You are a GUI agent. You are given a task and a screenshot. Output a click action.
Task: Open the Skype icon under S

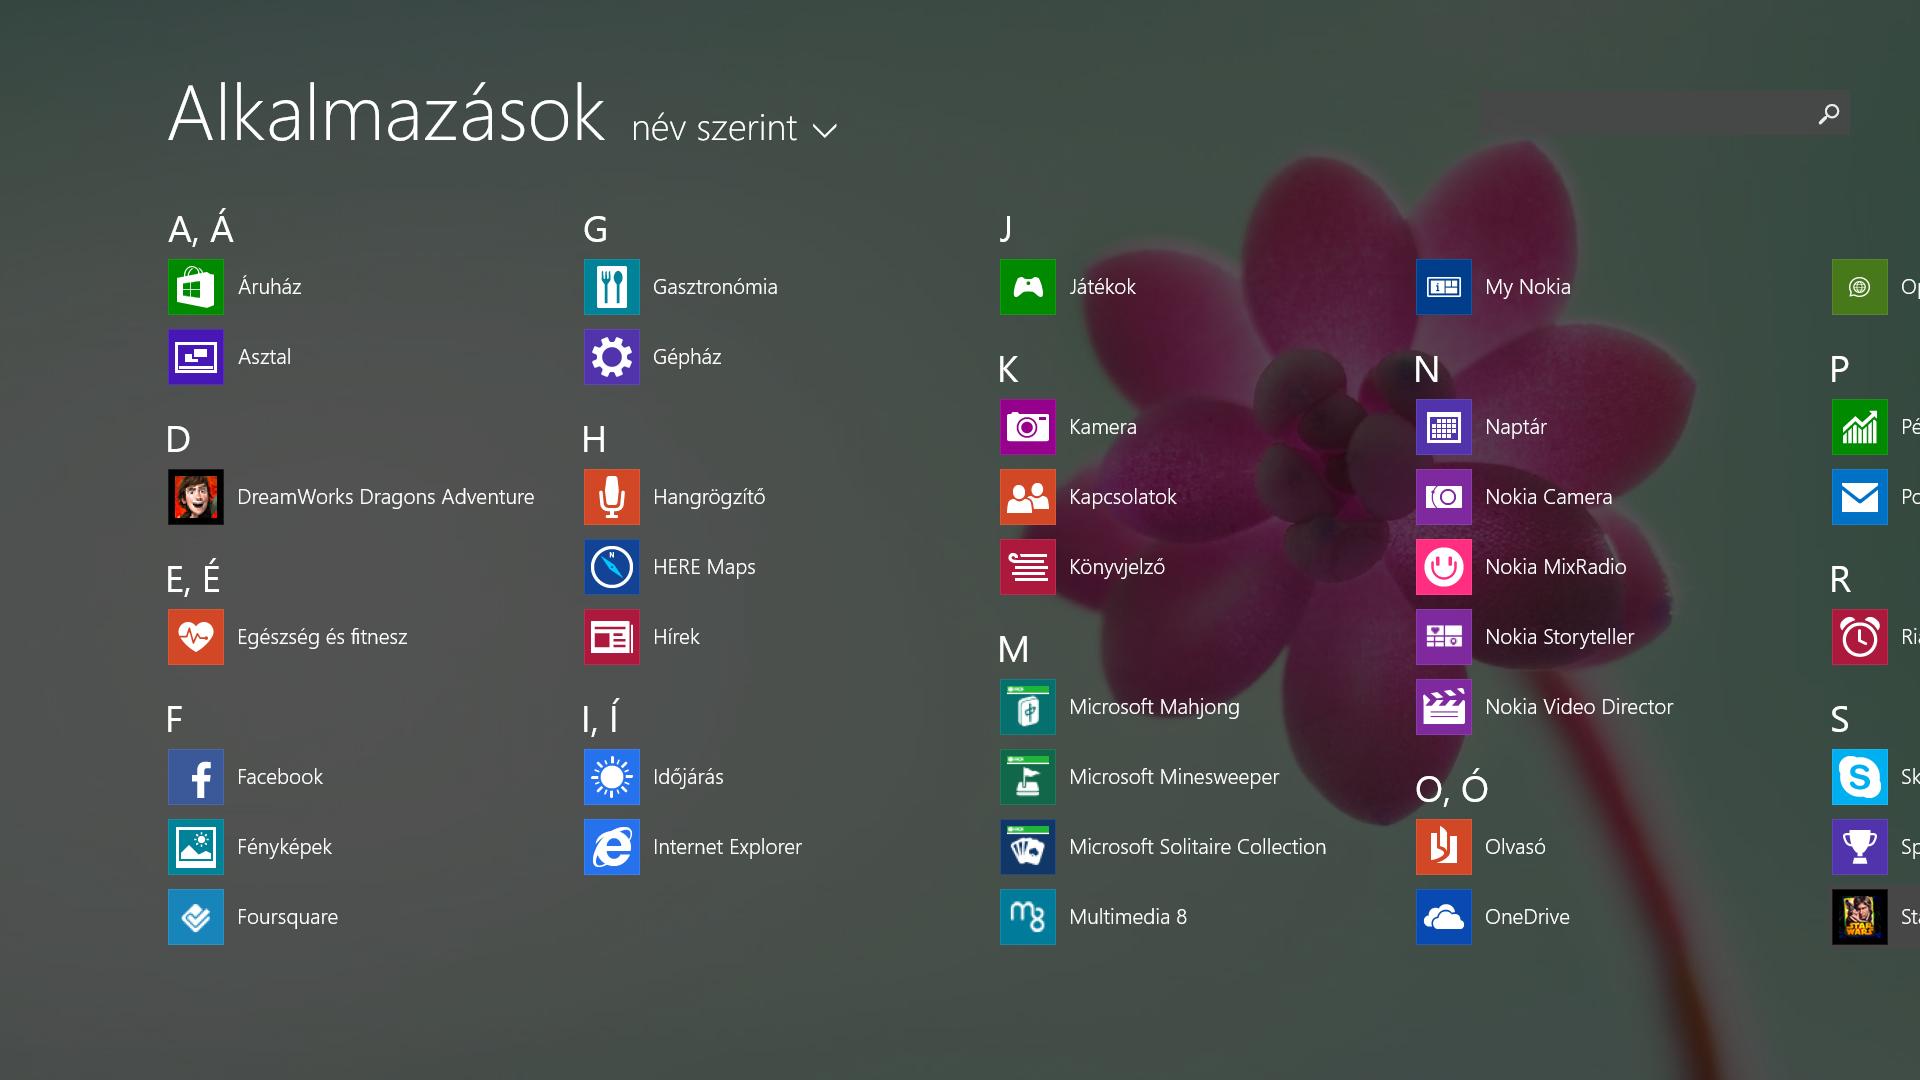coord(1860,777)
